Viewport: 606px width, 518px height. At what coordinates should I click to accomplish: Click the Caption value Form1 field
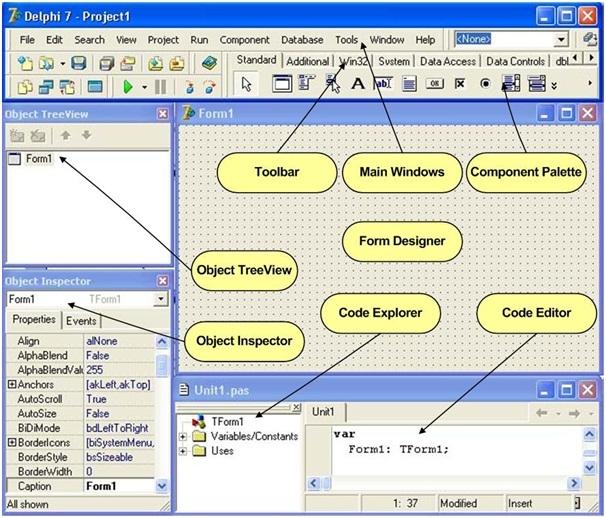pos(119,486)
